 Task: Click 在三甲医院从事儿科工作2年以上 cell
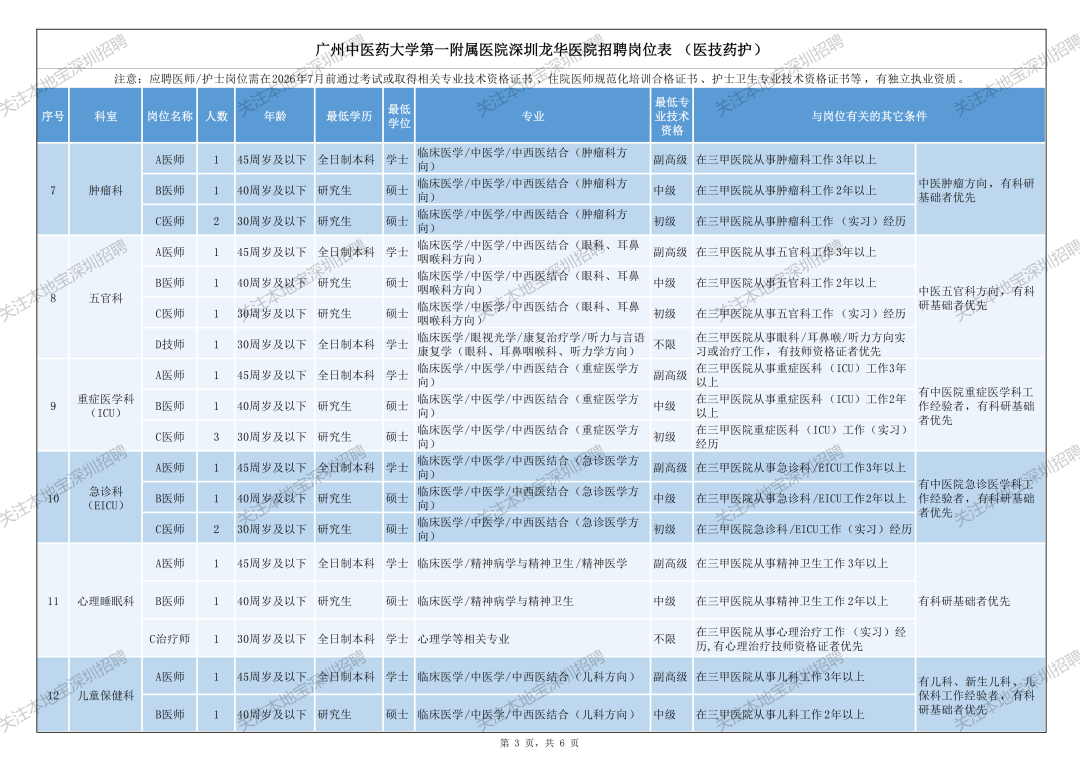point(804,714)
